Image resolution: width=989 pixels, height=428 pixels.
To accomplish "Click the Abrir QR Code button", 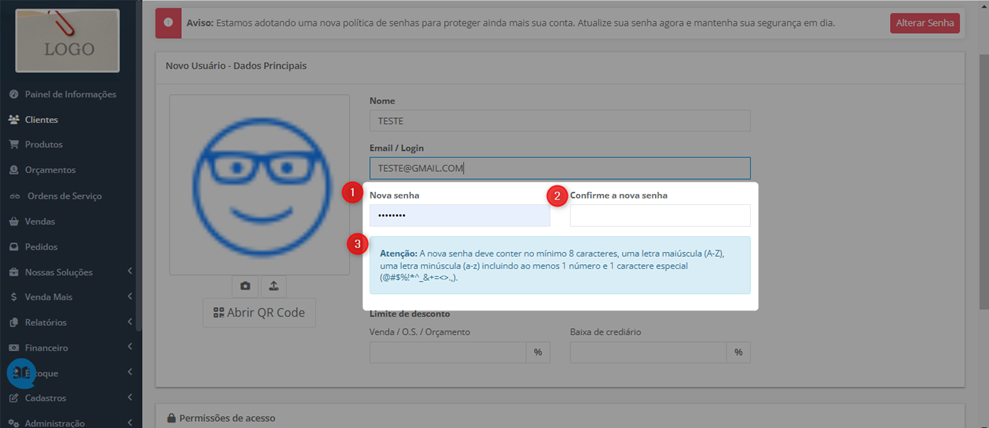I will pos(259,313).
